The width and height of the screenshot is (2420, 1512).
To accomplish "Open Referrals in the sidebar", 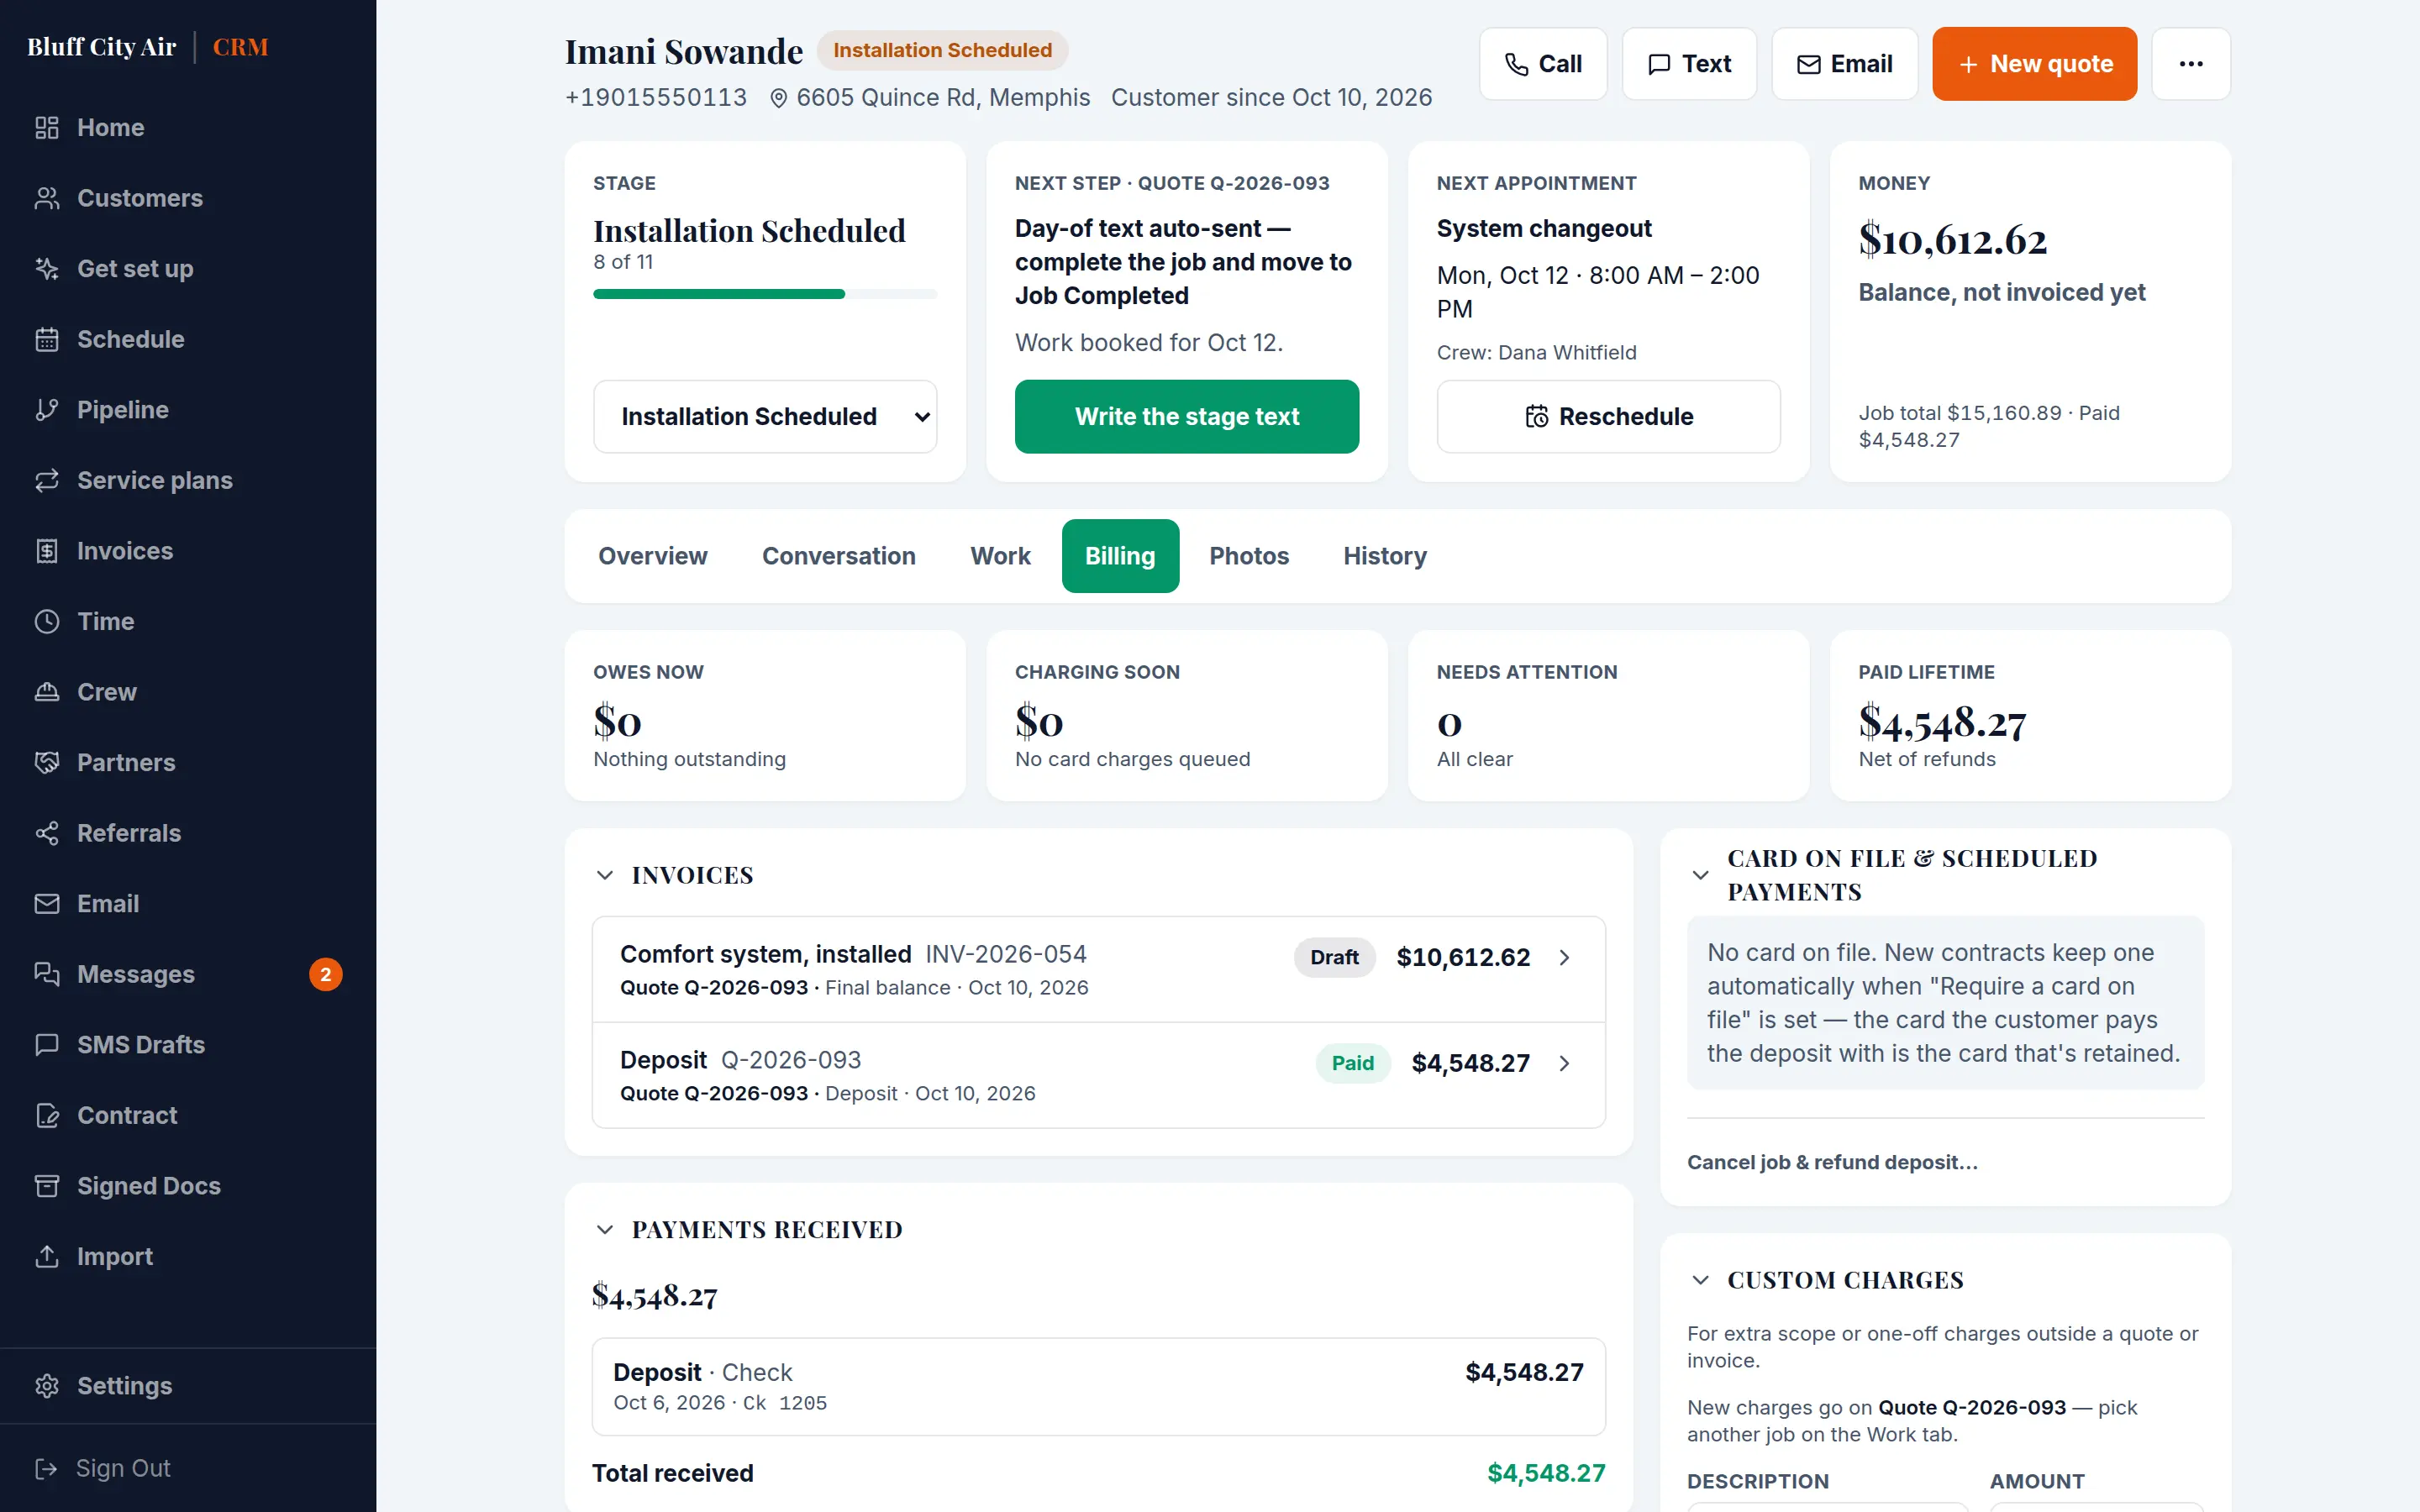I will 188,833.
